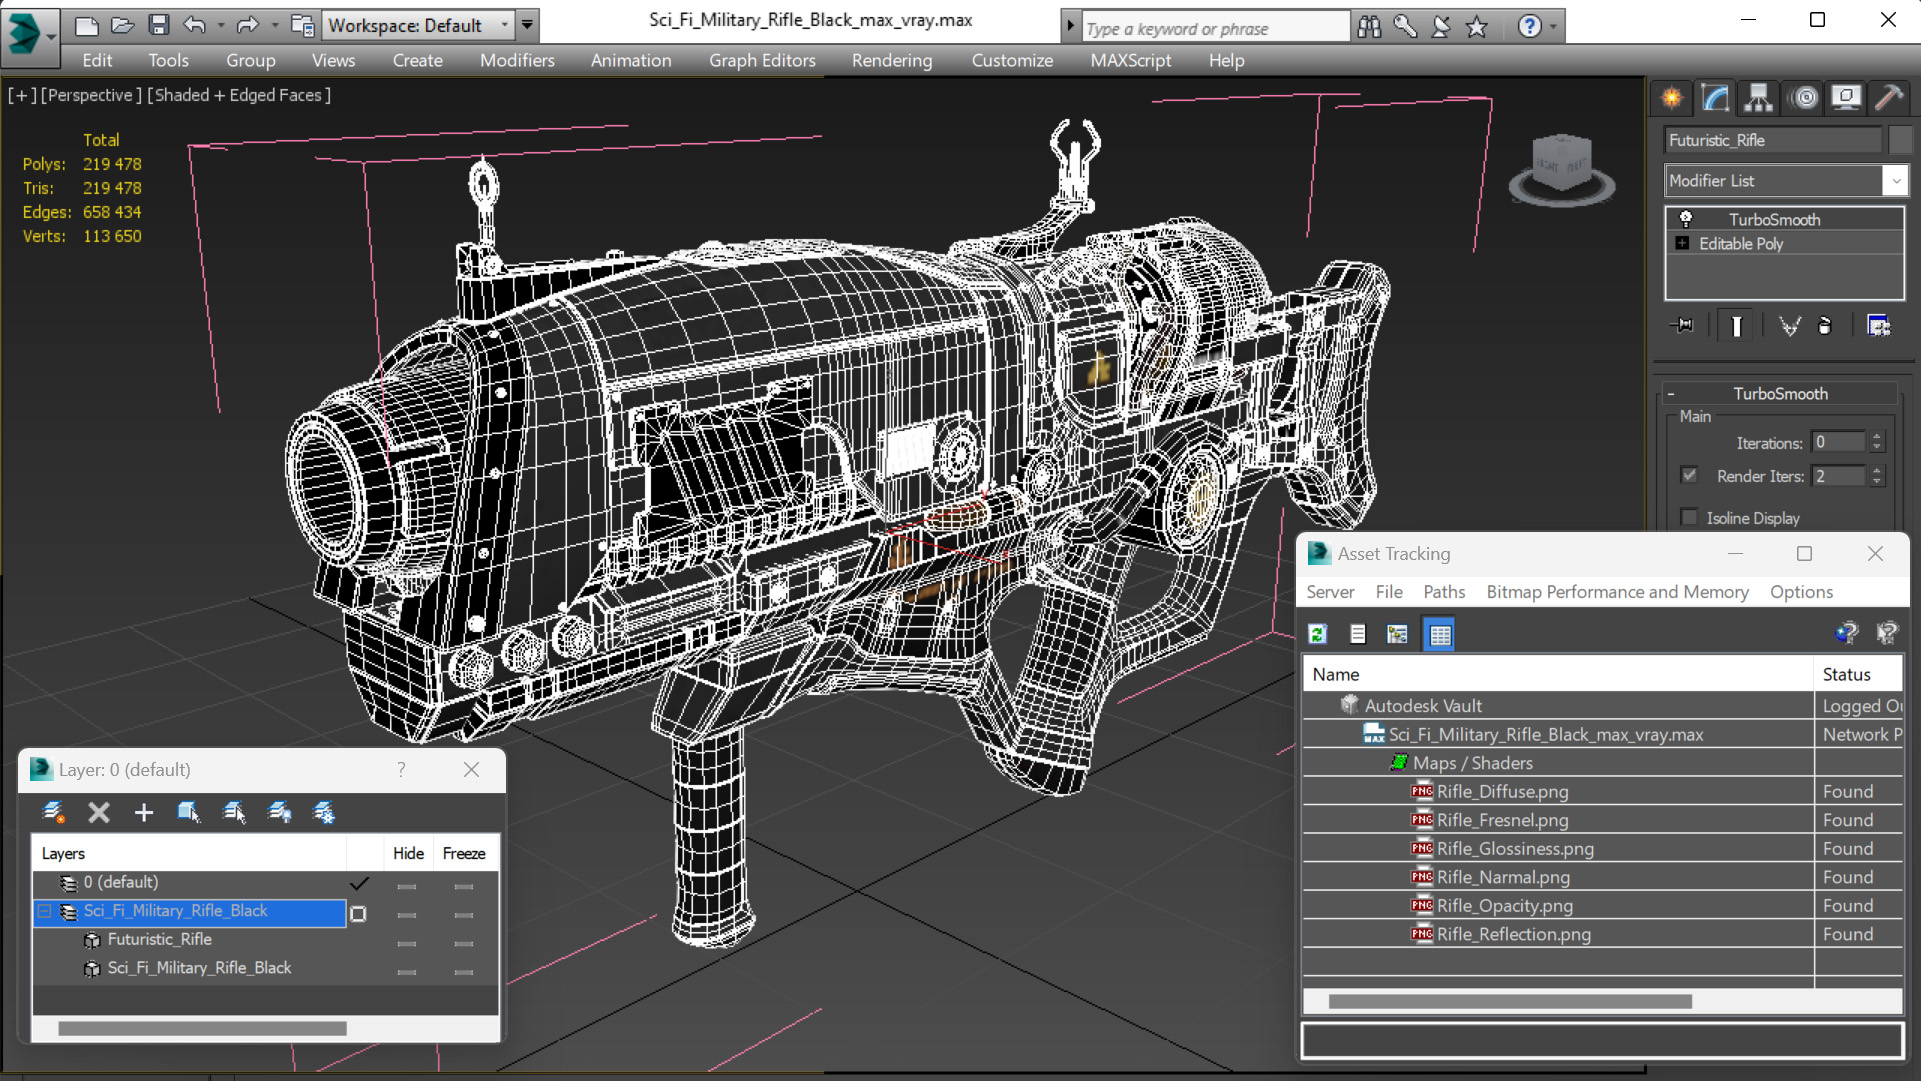Viewport: 1921px width, 1081px height.
Task: Collapse the TurboSmooth rollout
Action: click(1670, 394)
